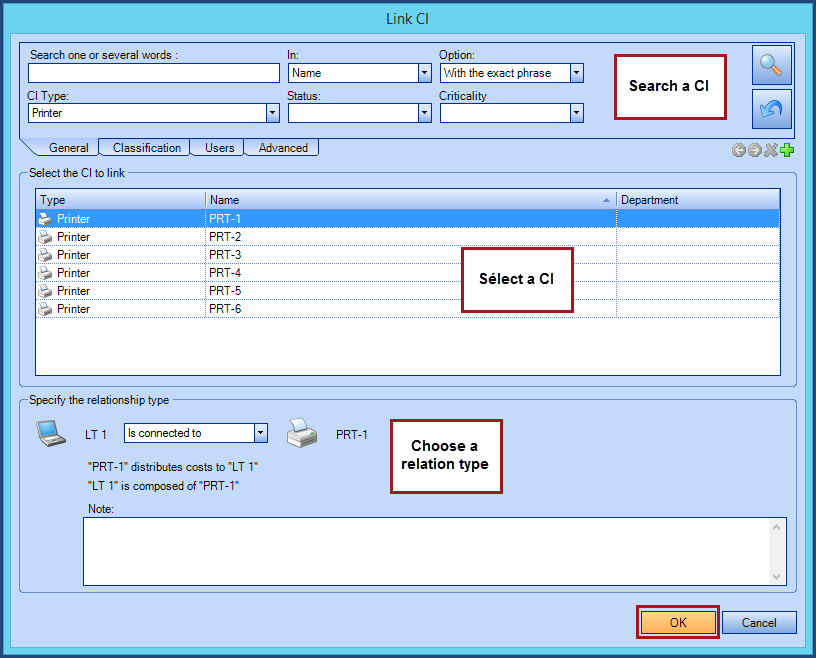Click the magnifying glass search icon
The image size is (816, 658).
coord(771,64)
